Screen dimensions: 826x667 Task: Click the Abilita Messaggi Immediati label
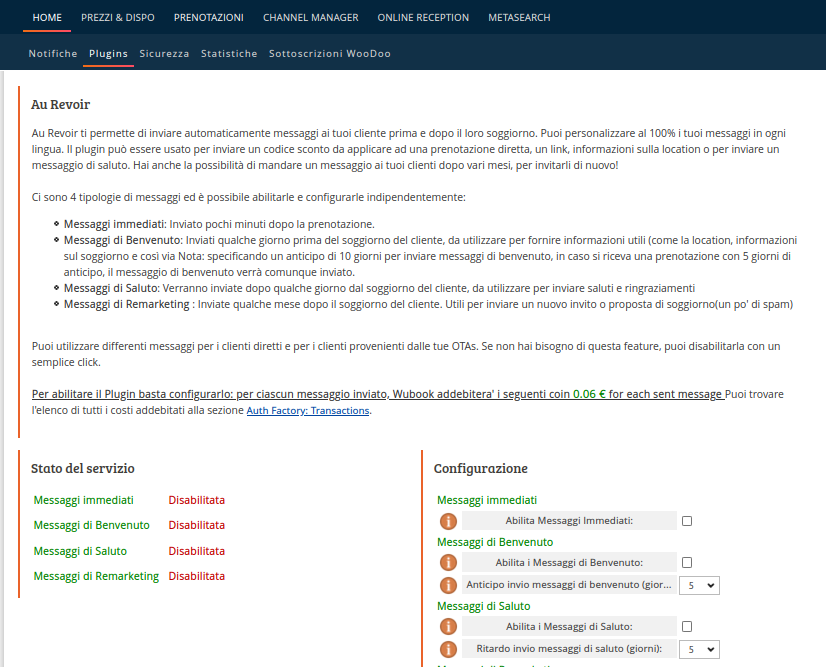pos(569,521)
